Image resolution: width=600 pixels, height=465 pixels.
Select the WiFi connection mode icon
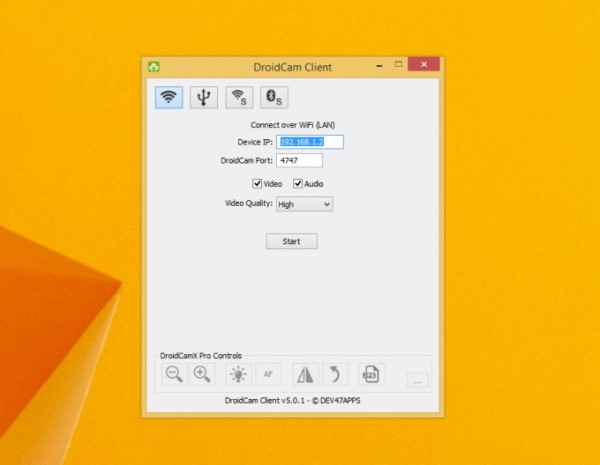[169, 97]
